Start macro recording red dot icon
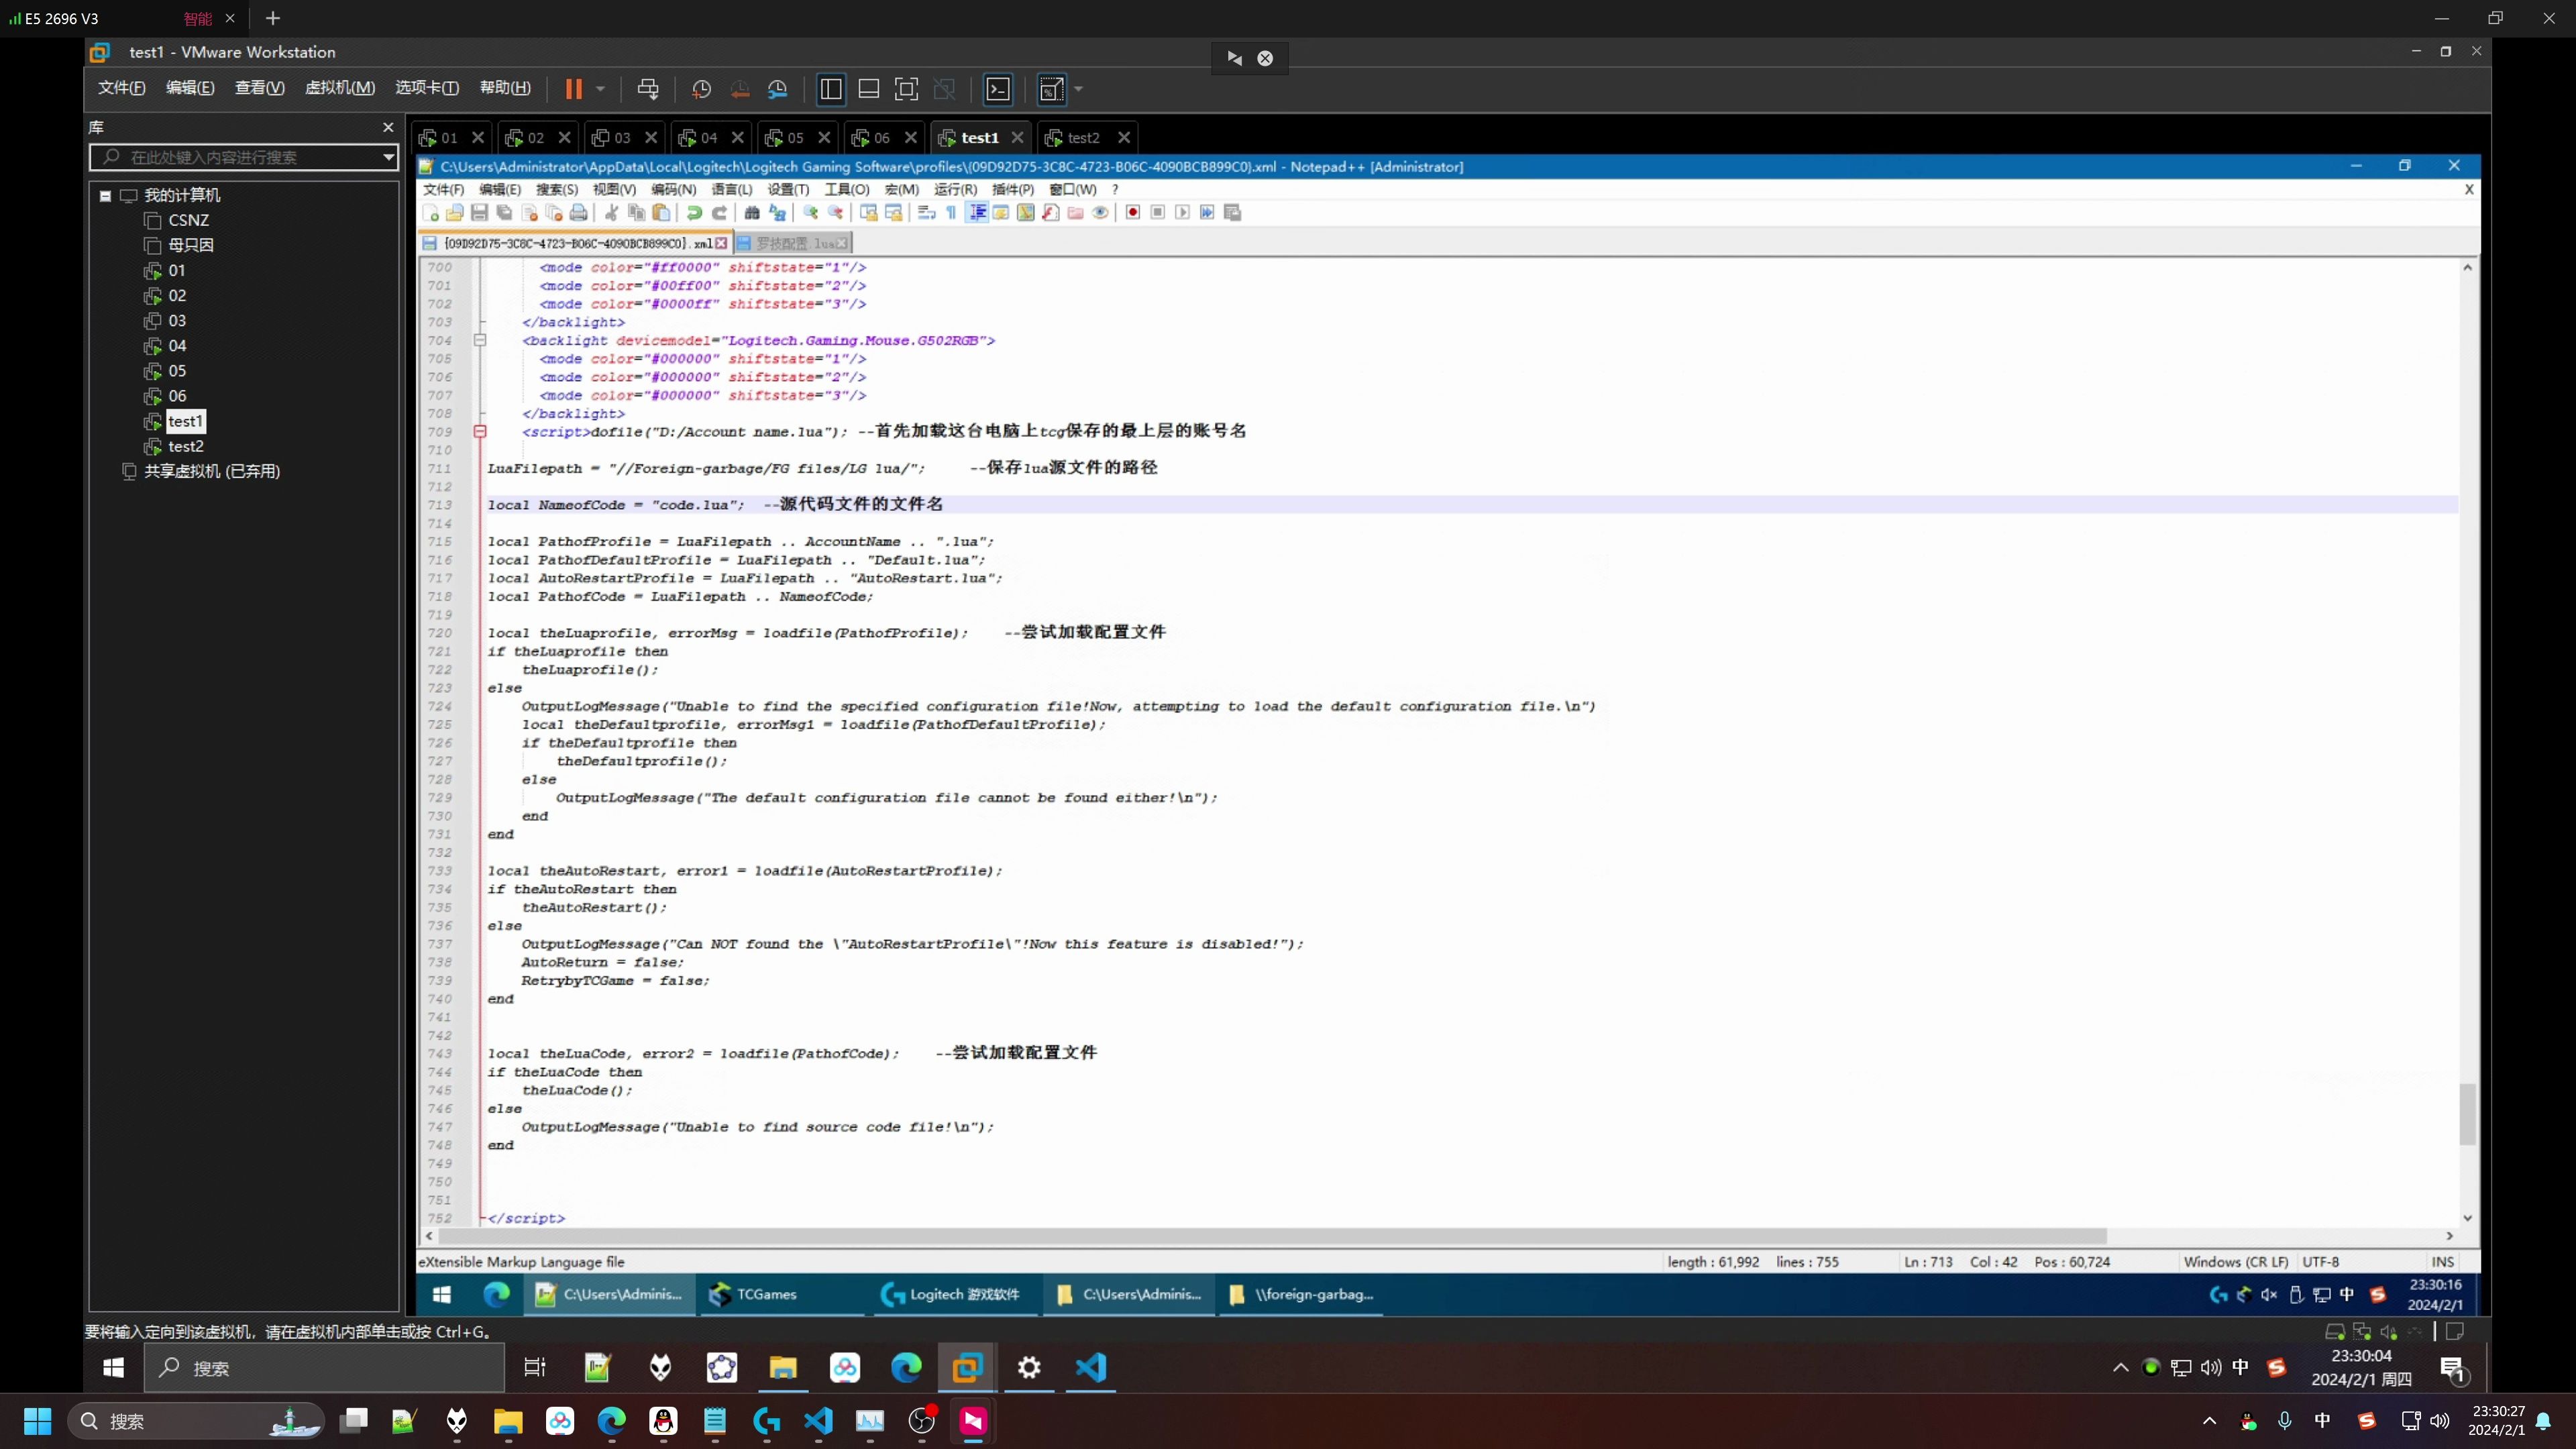The width and height of the screenshot is (2576, 1449). coord(1132,212)
